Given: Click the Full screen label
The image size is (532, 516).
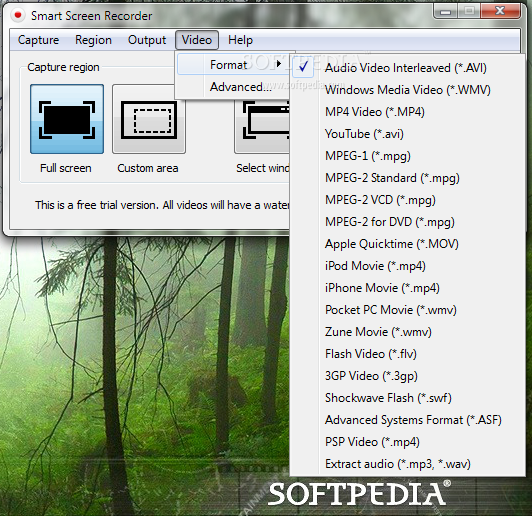Looking at the screenshot, I should [x=66, y=168].
